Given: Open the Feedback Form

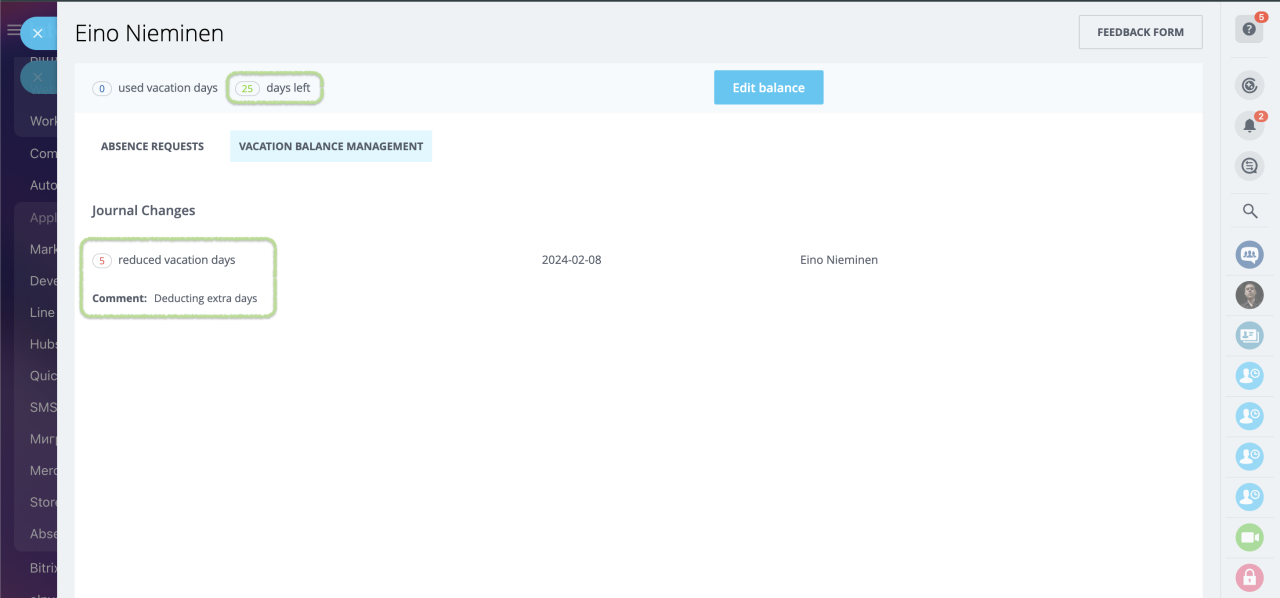Looking at the screenshot, I should (x=1140, y=31).
